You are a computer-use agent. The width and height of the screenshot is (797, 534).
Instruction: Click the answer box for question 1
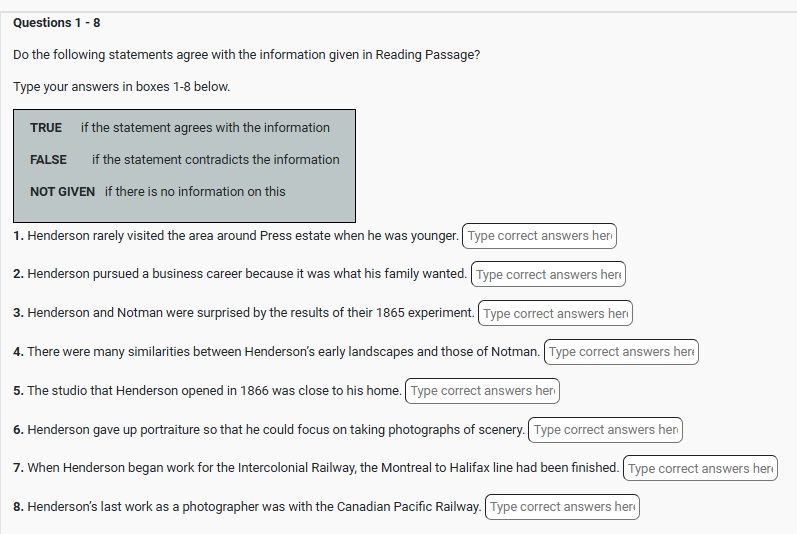tap(540, 236)
